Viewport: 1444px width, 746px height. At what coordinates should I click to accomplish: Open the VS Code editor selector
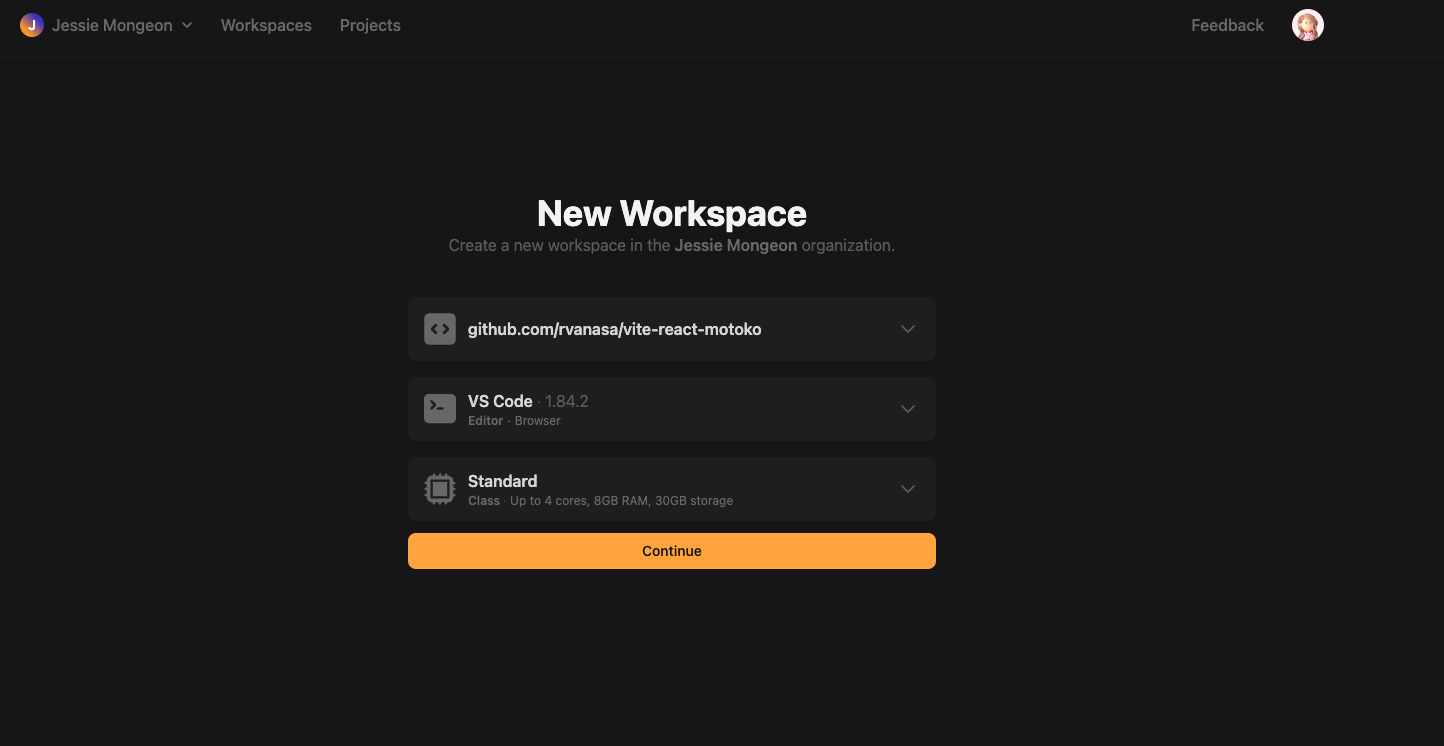pyautogui.click(x=672, y=409)
